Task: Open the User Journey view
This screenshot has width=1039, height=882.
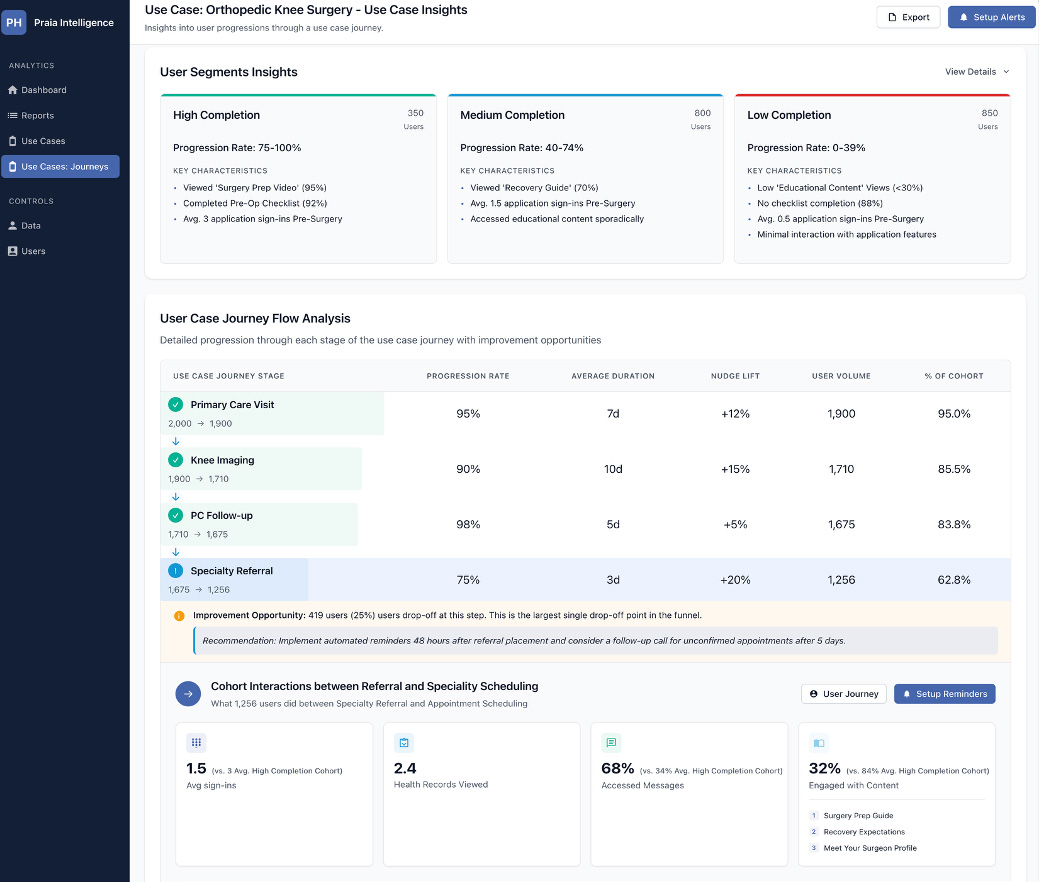Action: click(x=843, y=693)
